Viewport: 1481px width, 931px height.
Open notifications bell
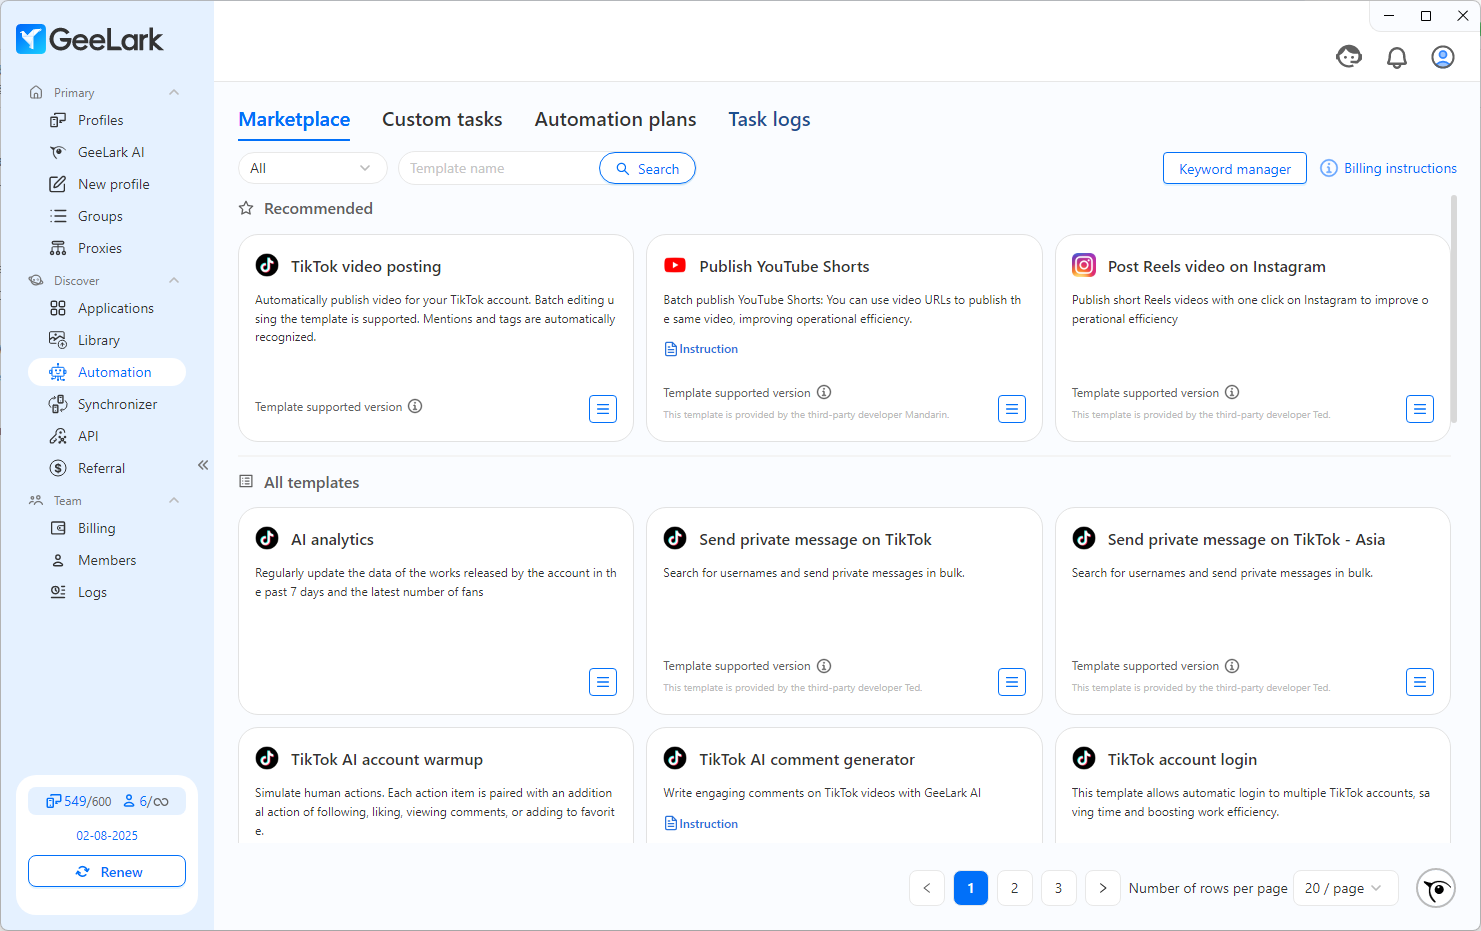(1397, 58)
